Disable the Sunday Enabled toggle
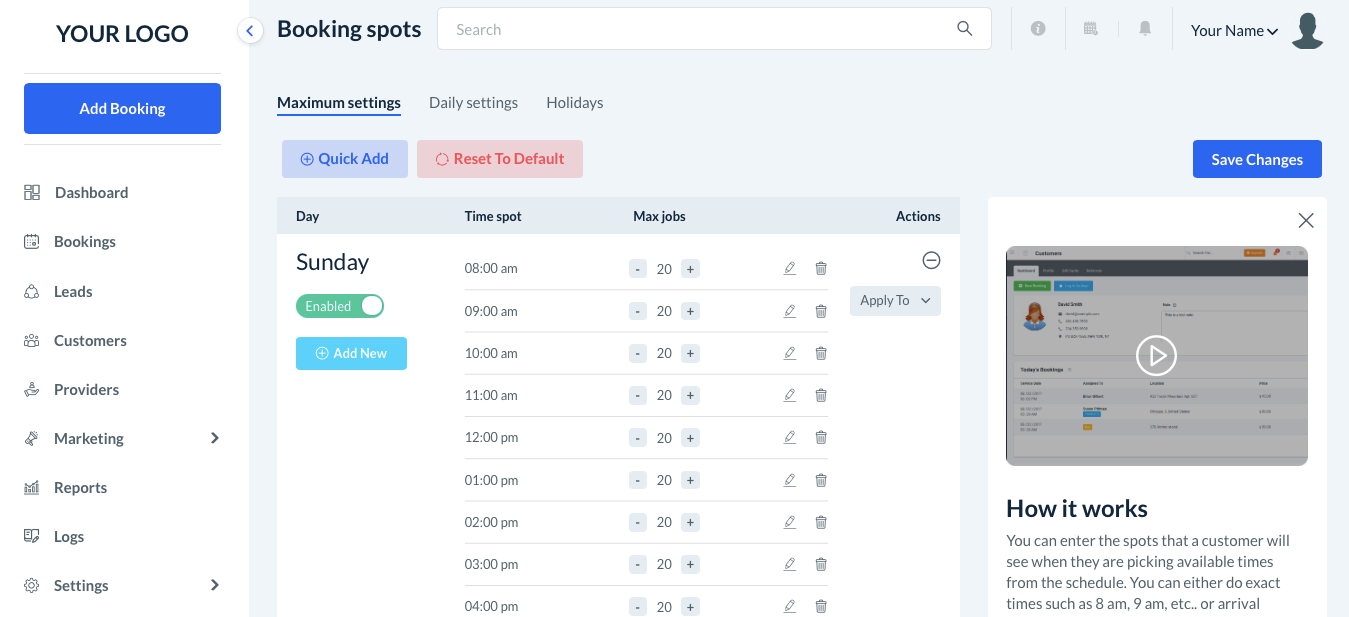This screenshot has height=617, width=1349. (x=340, y=306)
